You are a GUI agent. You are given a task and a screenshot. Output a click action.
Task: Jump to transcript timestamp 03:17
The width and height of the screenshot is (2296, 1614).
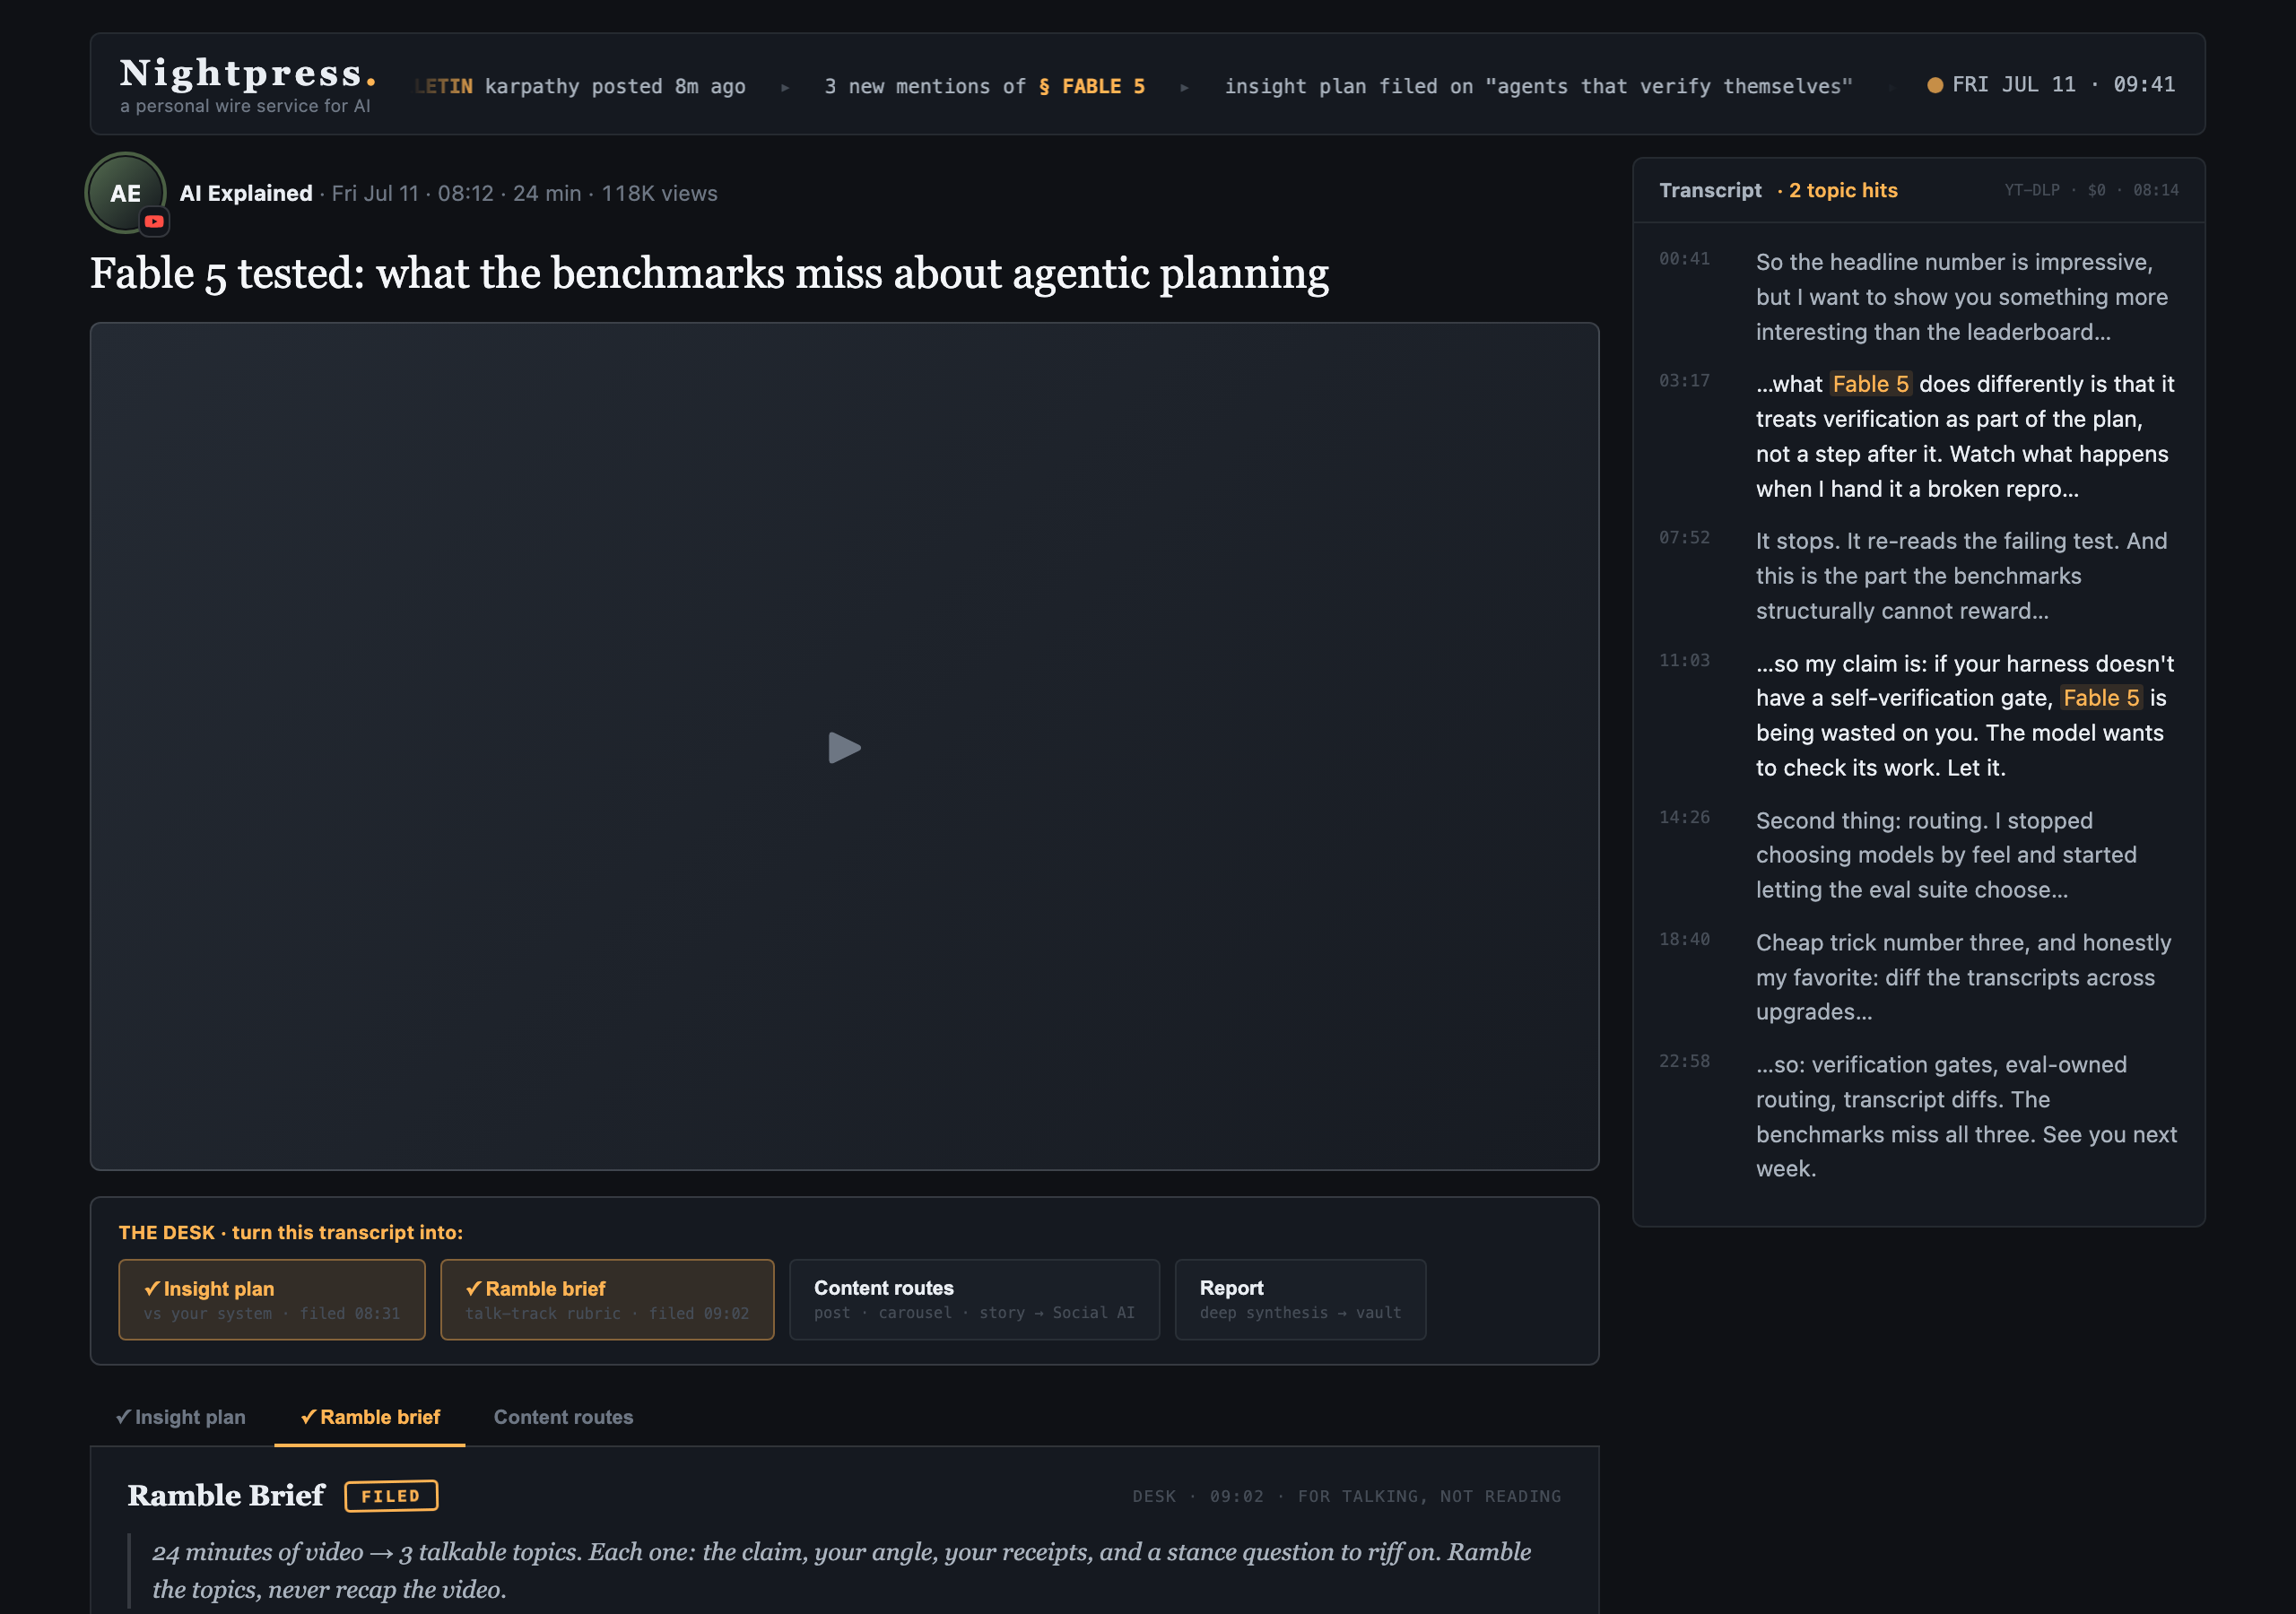1684,381
